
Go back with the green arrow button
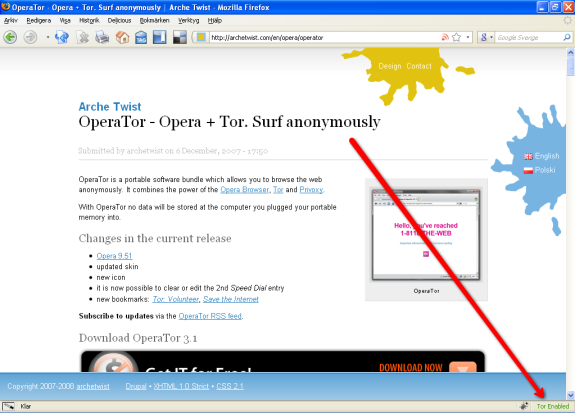(x=10, y=37)
